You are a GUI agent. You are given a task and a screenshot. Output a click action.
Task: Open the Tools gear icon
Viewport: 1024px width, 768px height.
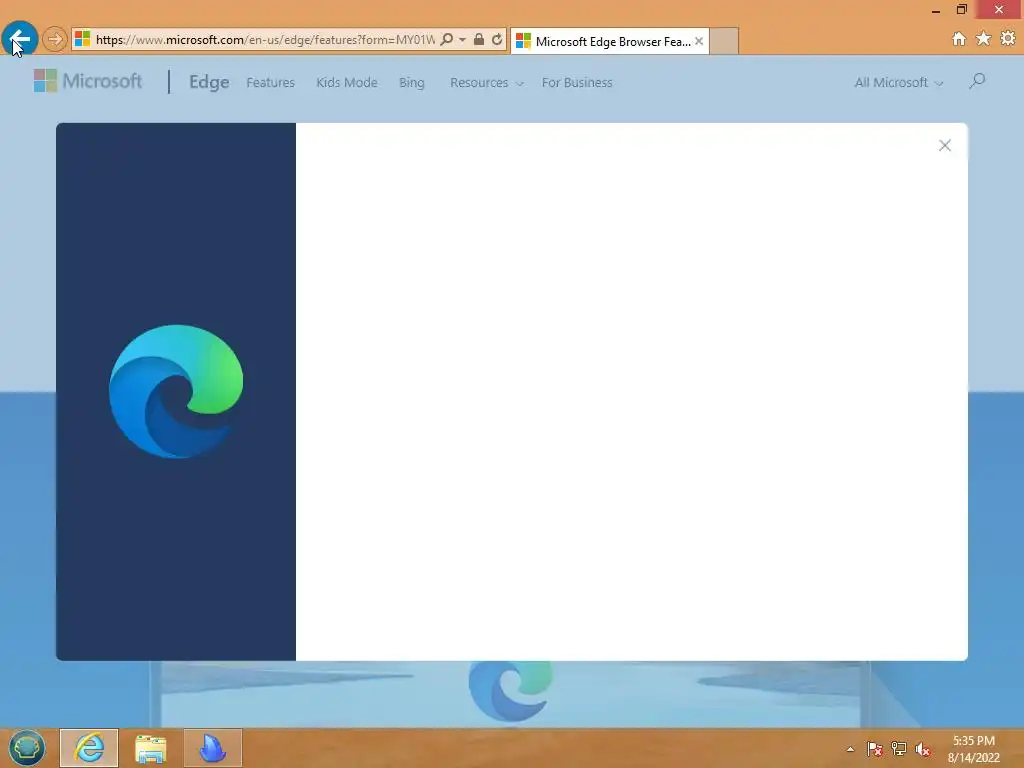pyautogui.click(x=1008, y=39)
